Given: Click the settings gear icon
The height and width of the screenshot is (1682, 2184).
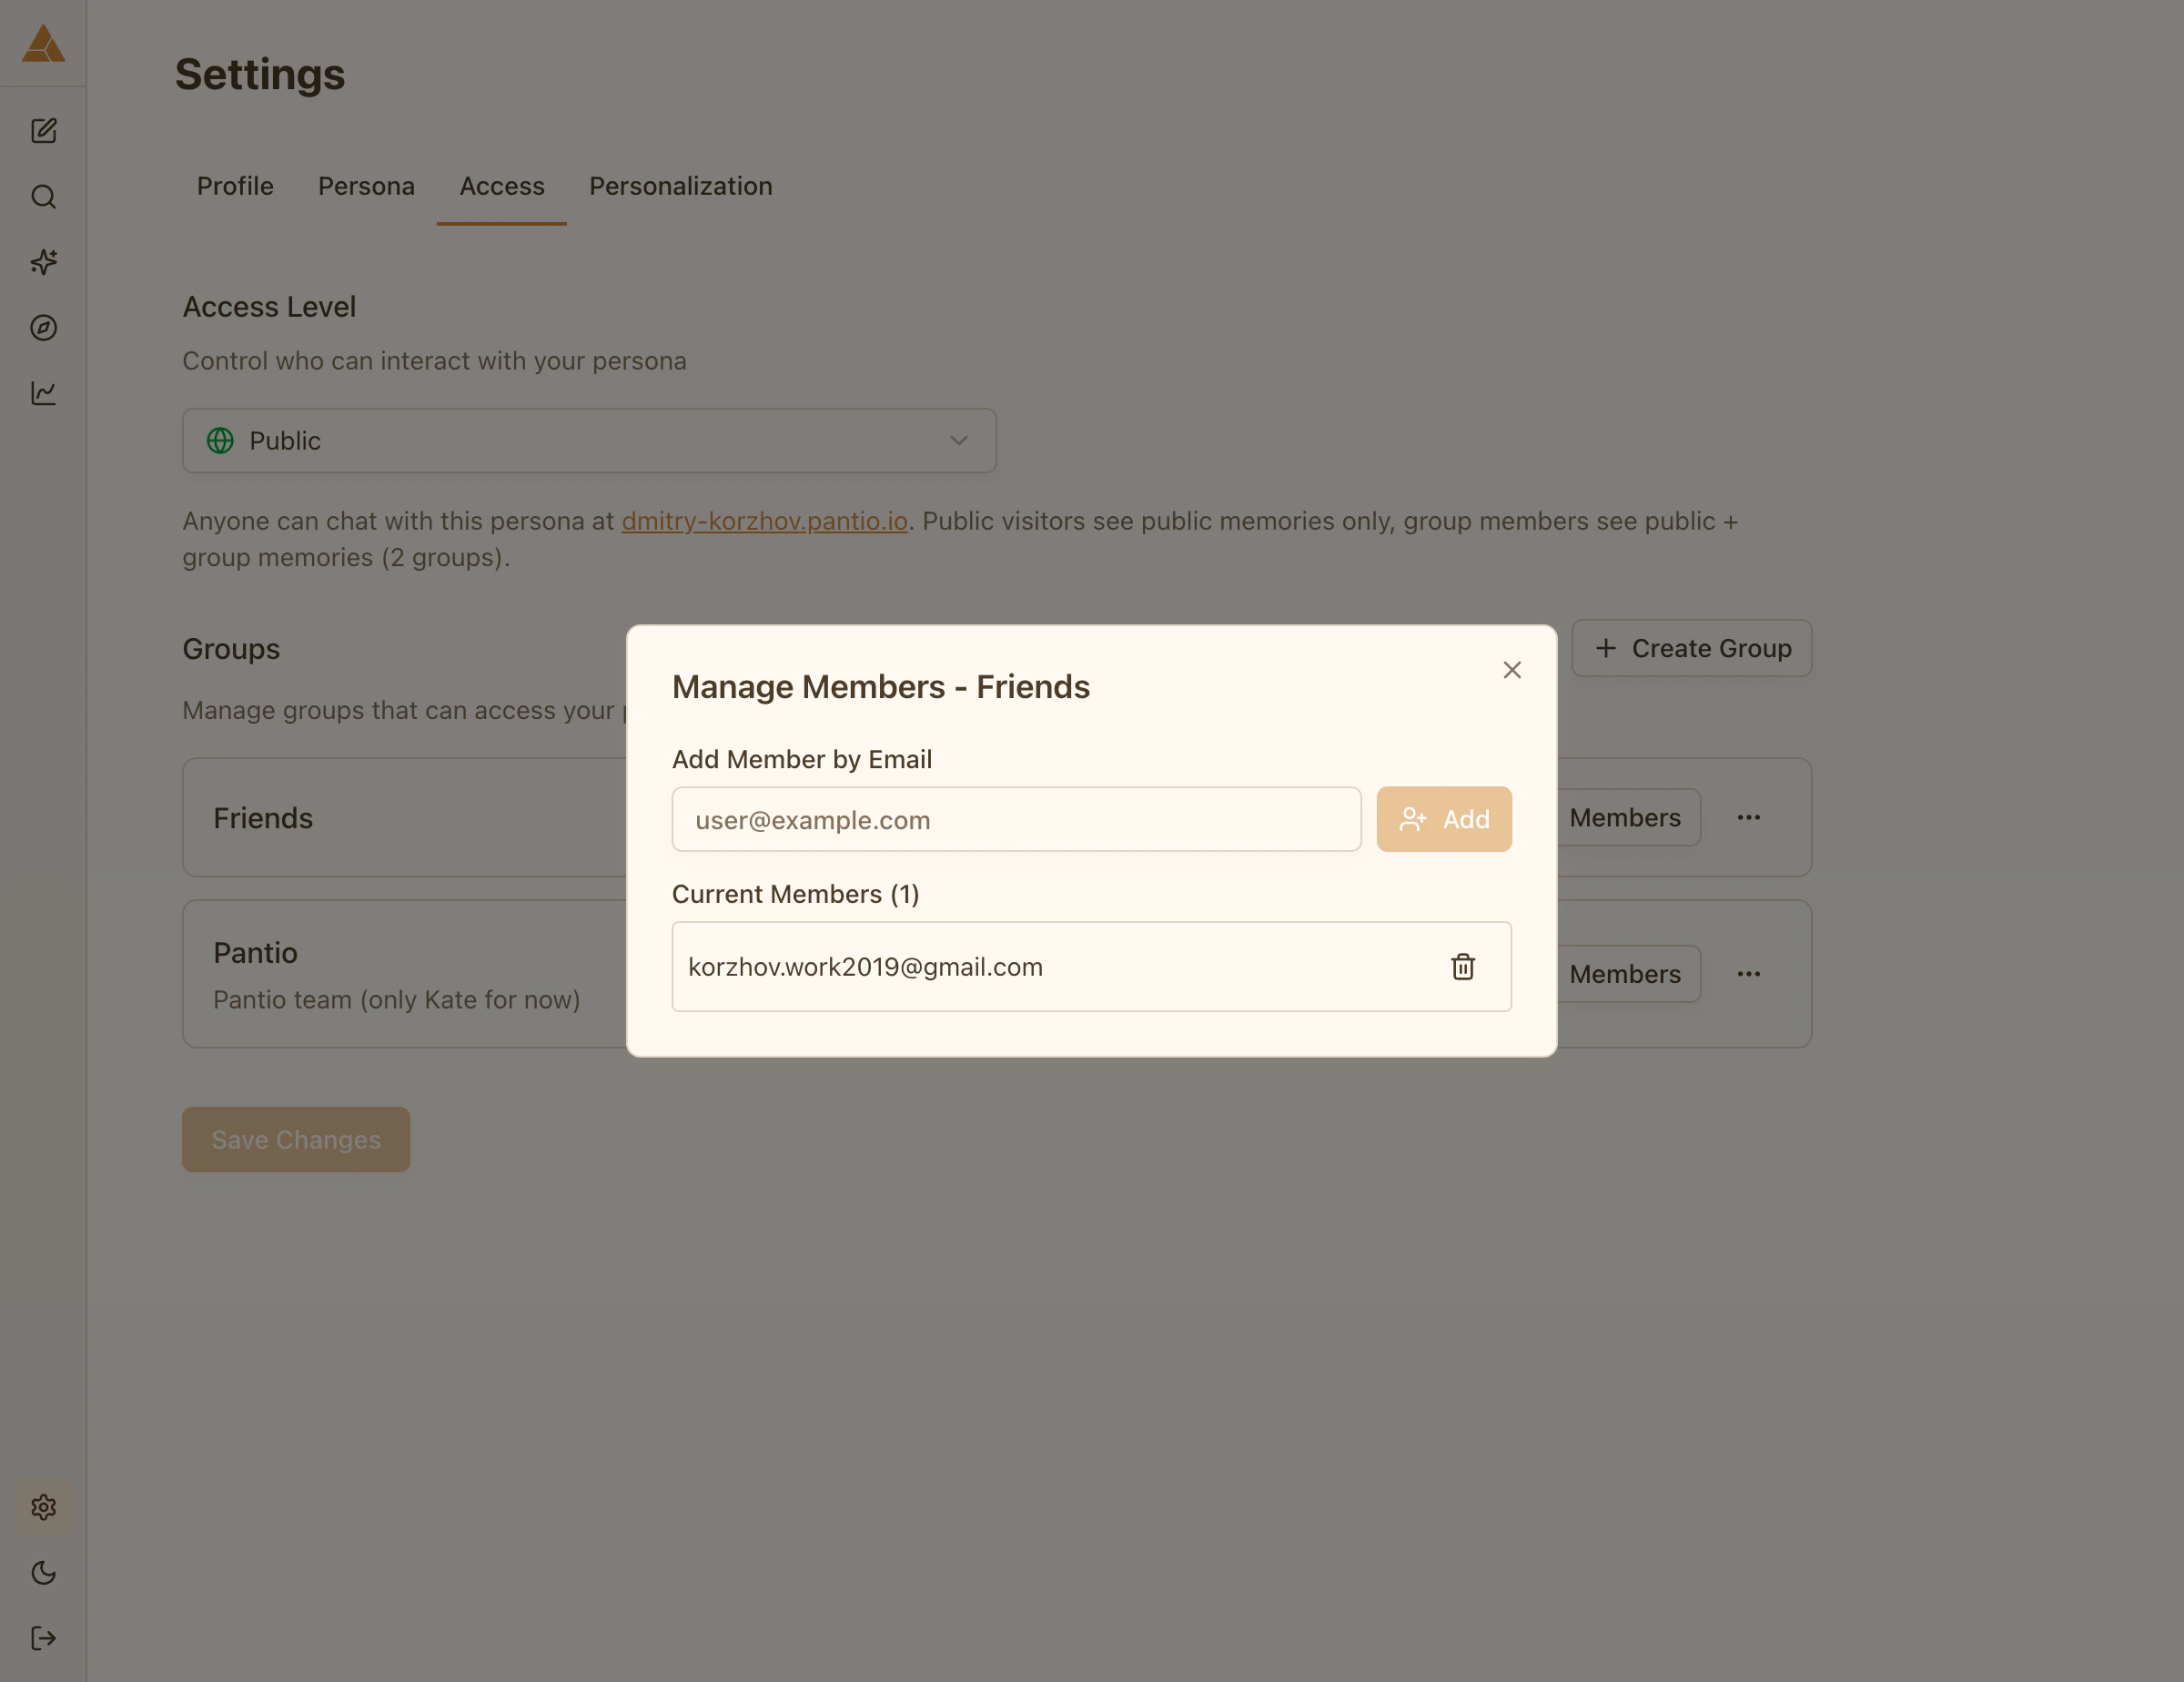Looking at the screenshot, I should pyautogui.click(x=43, y=1507).
